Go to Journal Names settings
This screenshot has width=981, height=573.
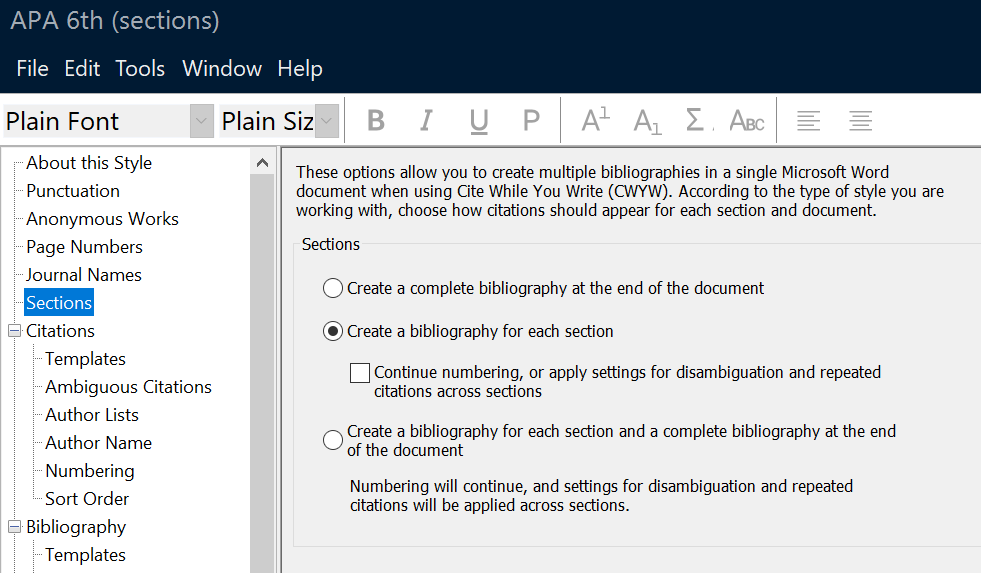coord(84,275)
